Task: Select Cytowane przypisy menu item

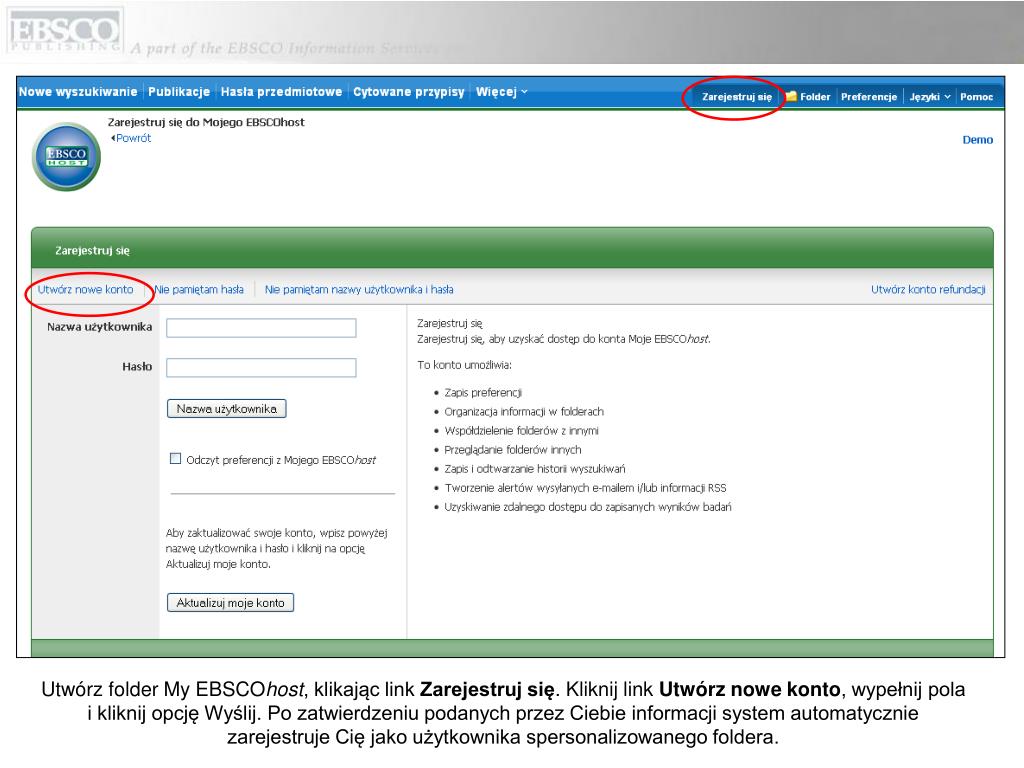Action: 409,92
